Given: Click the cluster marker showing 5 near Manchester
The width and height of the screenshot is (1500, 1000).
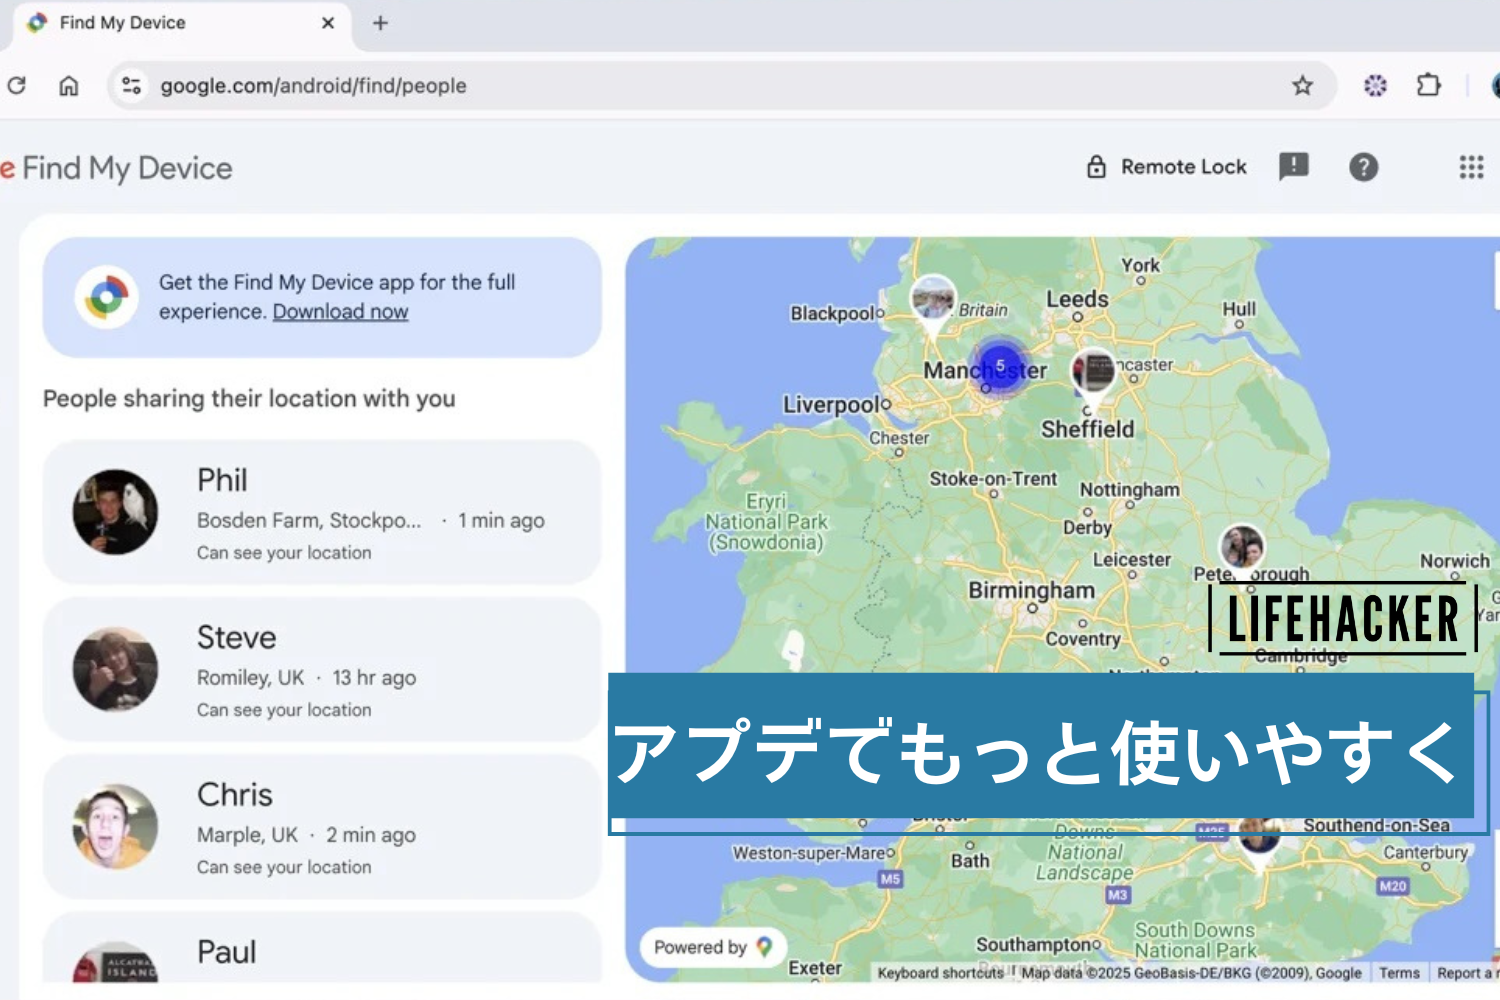Looking at the screenshot, I should 999,366.
